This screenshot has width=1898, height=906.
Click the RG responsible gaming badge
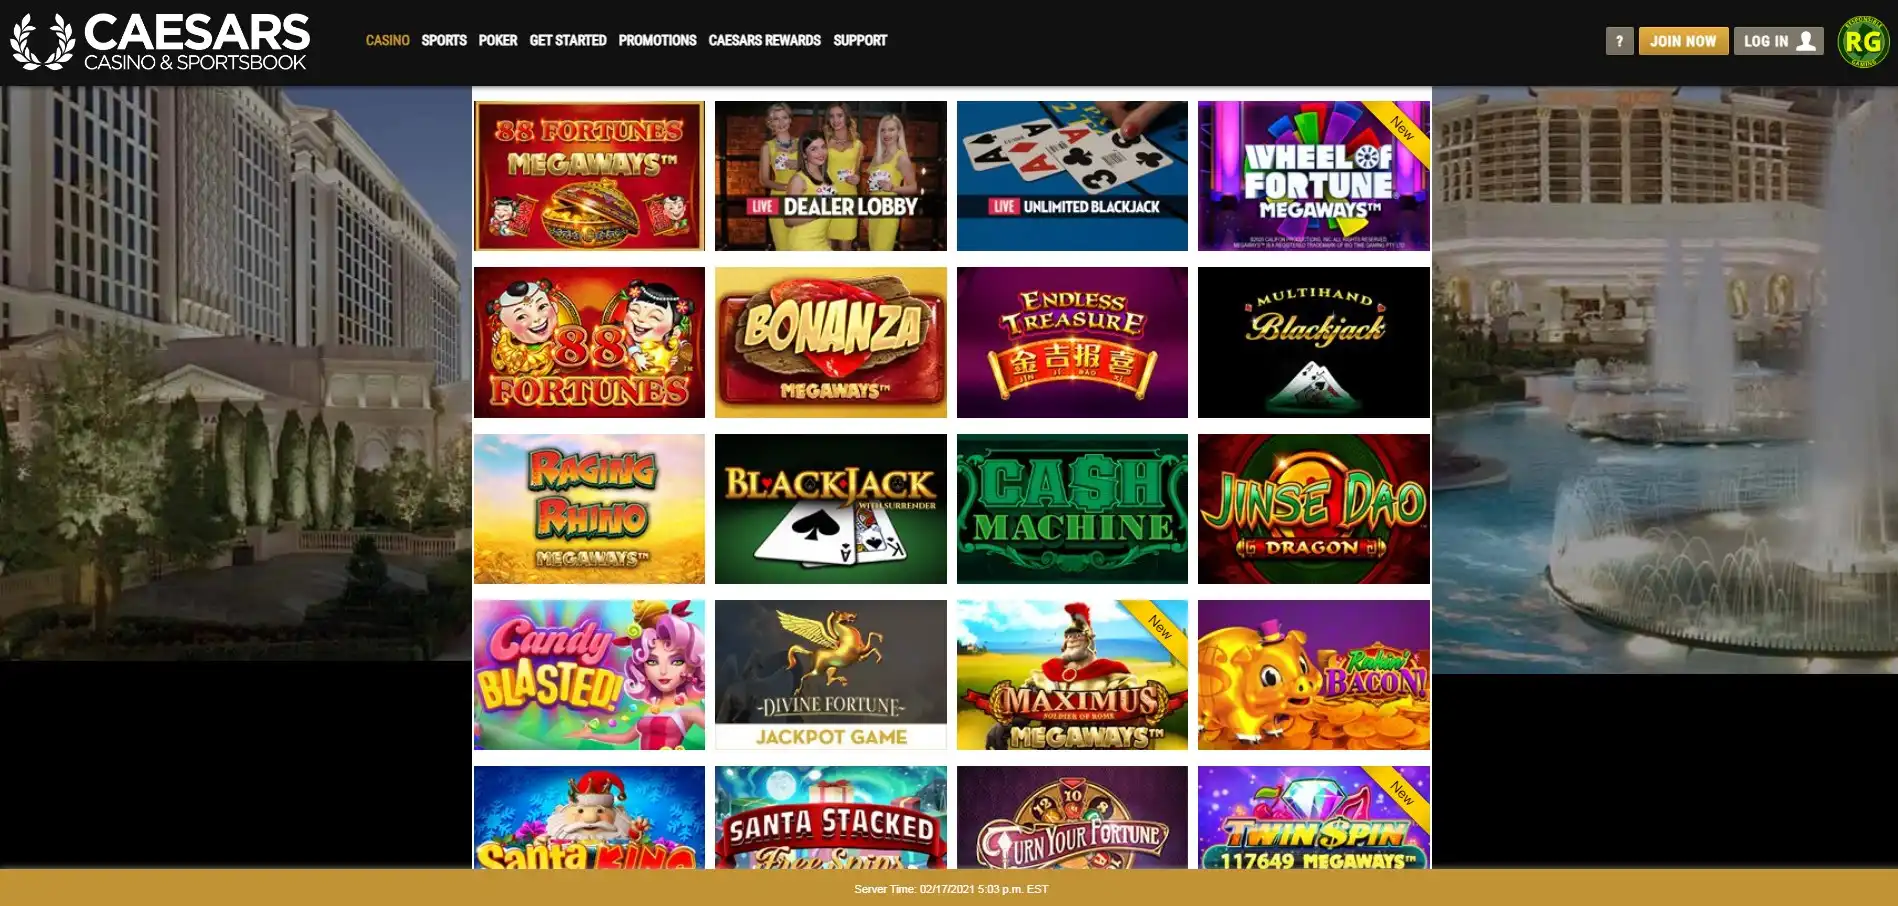tap(1863, 42)
